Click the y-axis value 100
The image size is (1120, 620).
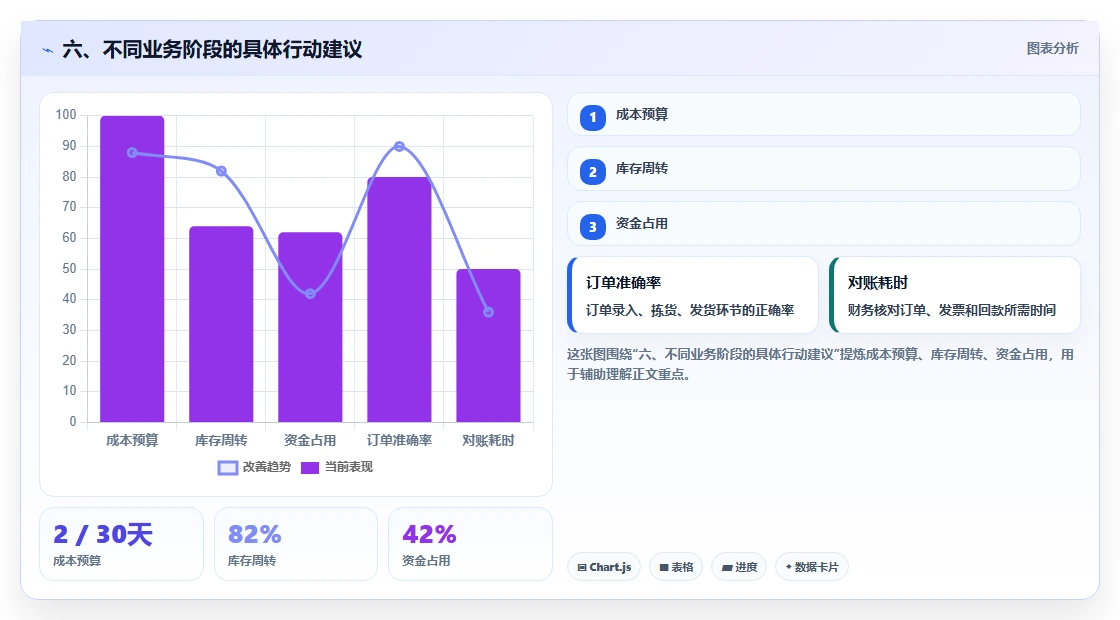66,115
